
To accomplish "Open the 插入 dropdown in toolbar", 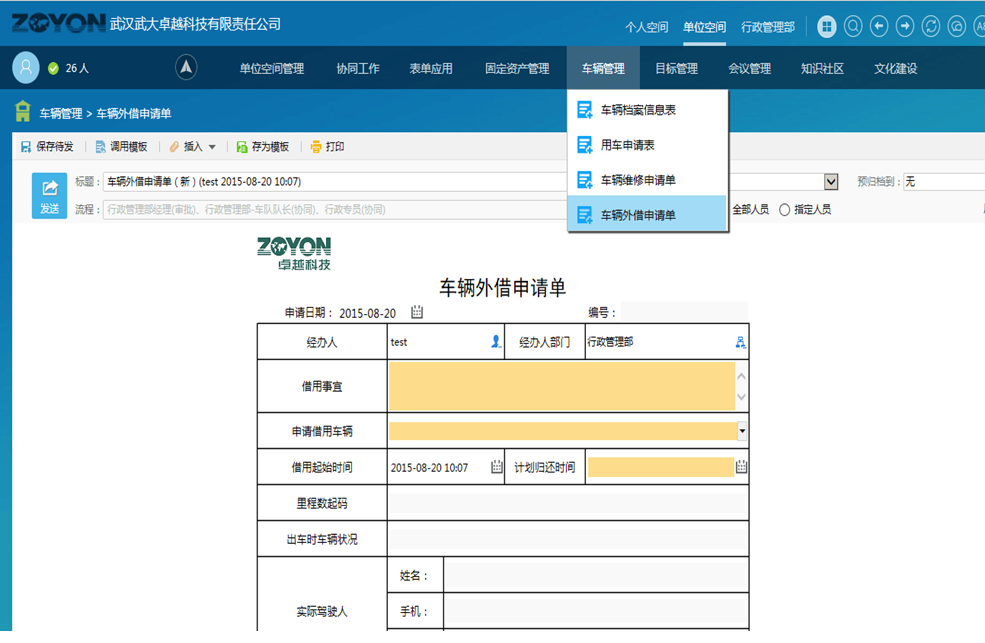I will tap(192, 147).
